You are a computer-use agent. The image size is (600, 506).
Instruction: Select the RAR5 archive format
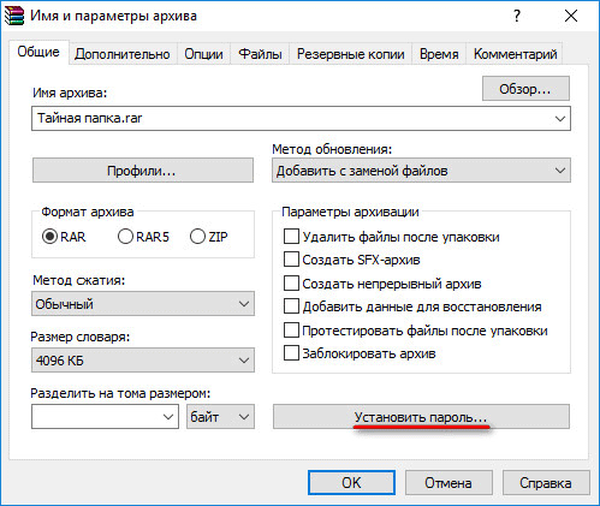[126, 237]
